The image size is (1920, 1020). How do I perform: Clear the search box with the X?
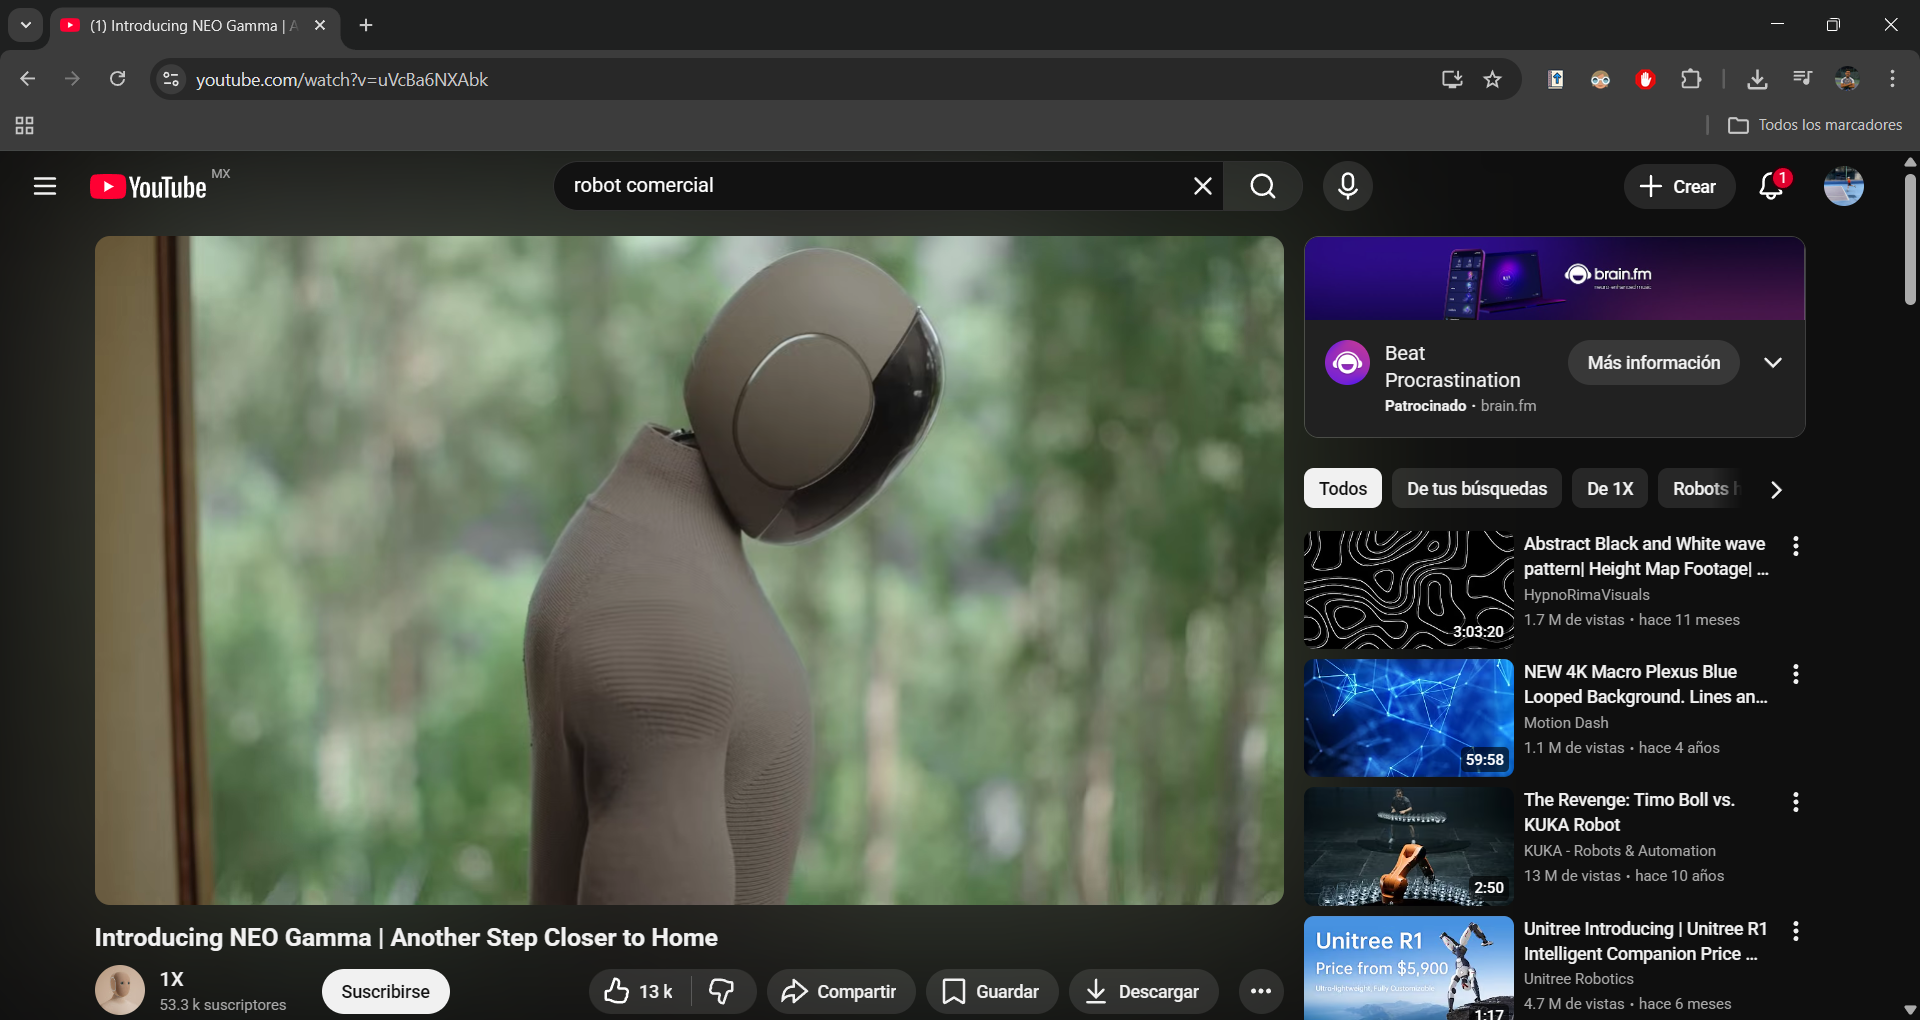point(1202,186)
